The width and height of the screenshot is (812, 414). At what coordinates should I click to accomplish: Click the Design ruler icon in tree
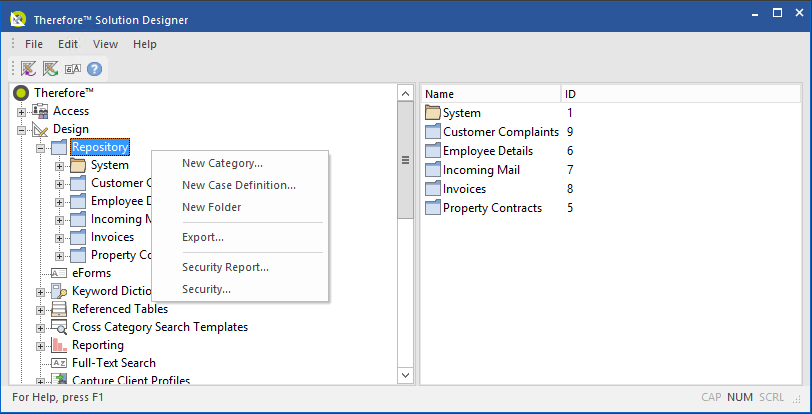click(40, 129)
